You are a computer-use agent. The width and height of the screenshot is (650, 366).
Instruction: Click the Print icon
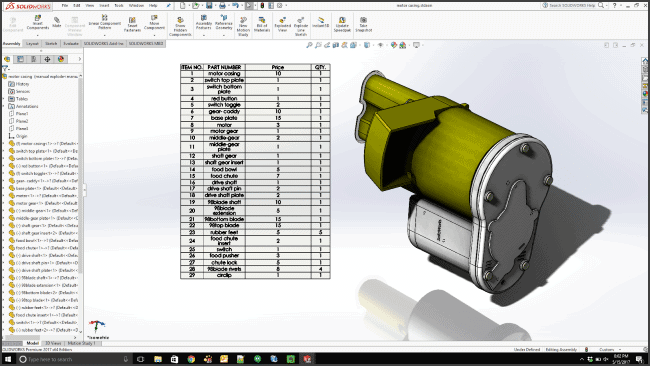(223, 6)
